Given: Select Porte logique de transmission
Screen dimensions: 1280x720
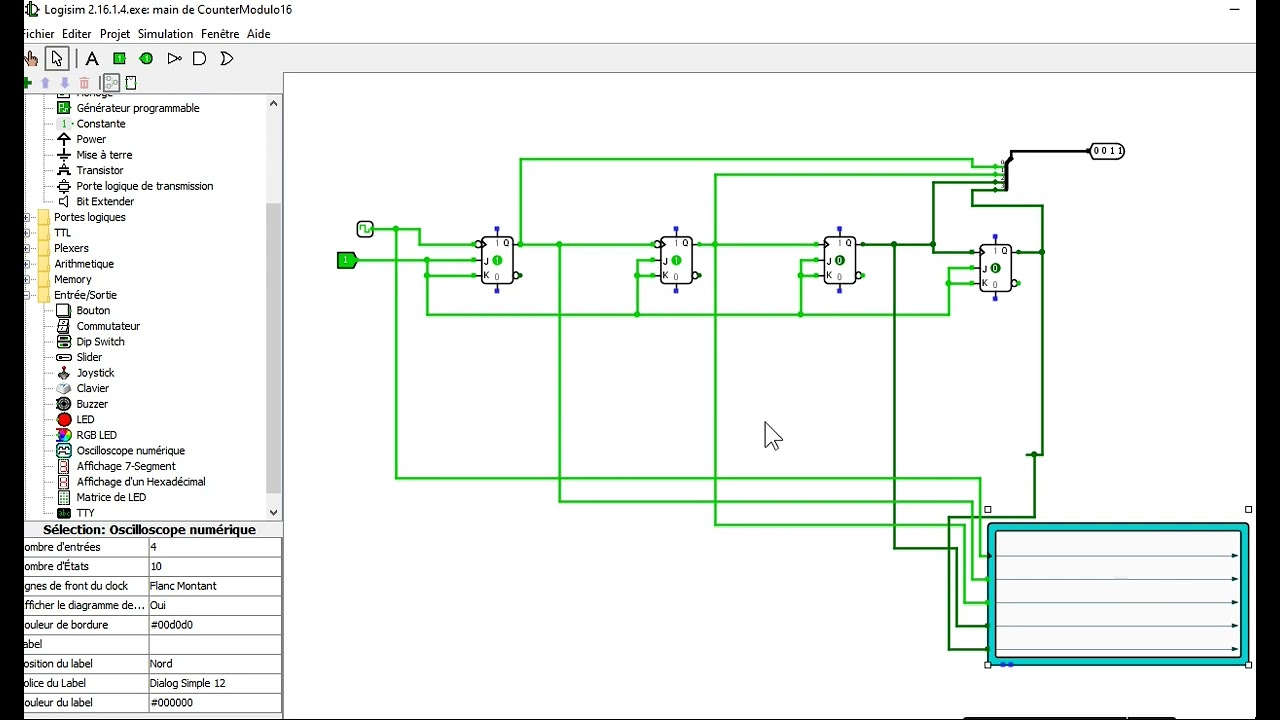Looking at the screenshot, I should [145, 186].
